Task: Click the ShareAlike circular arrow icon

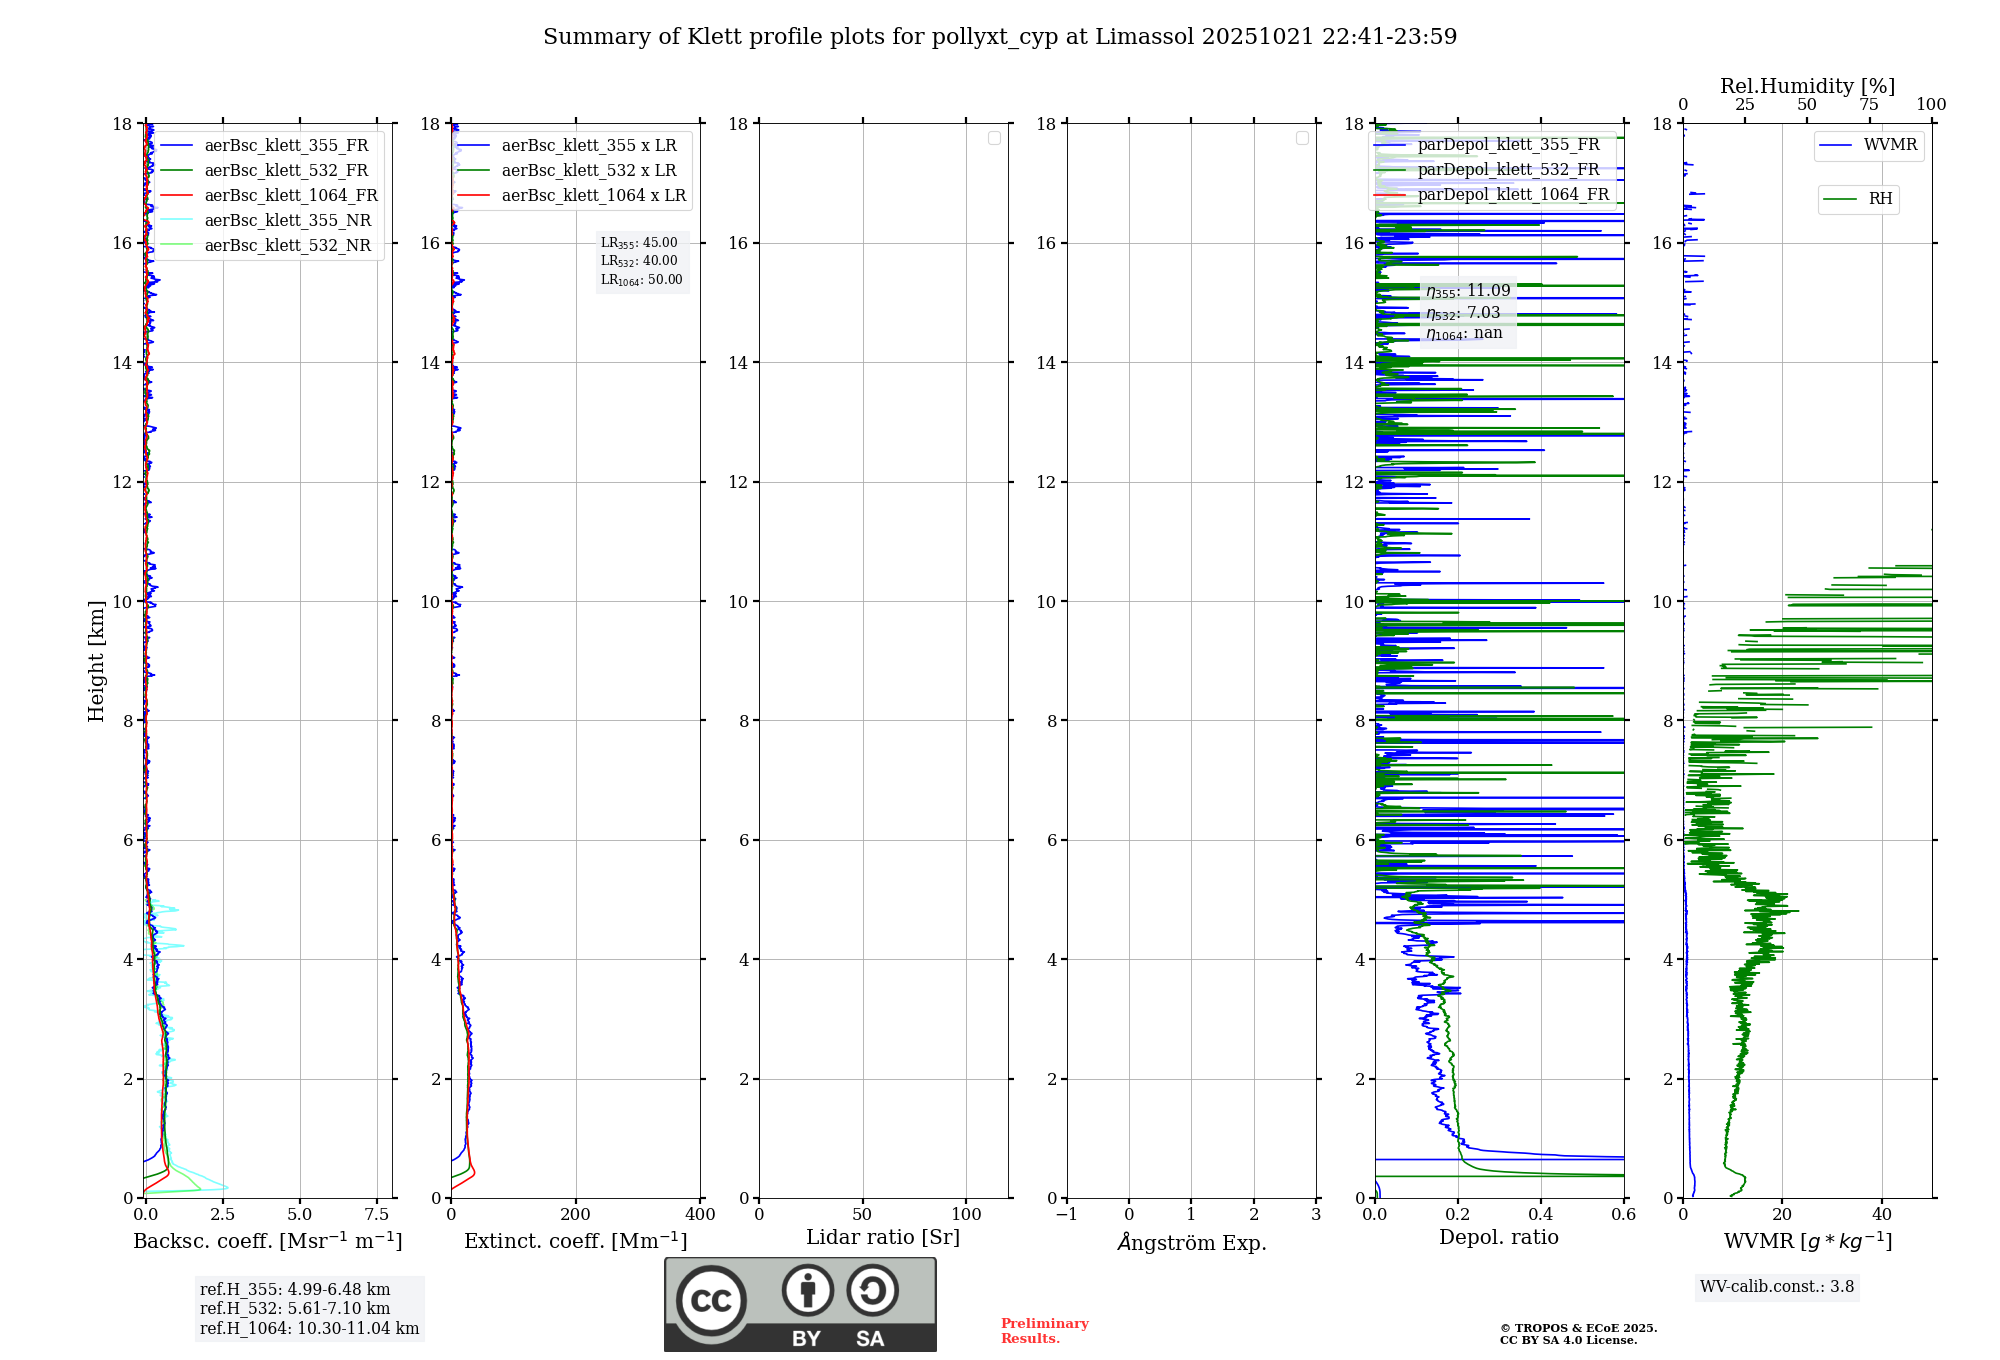Action: pos(872,1290)
